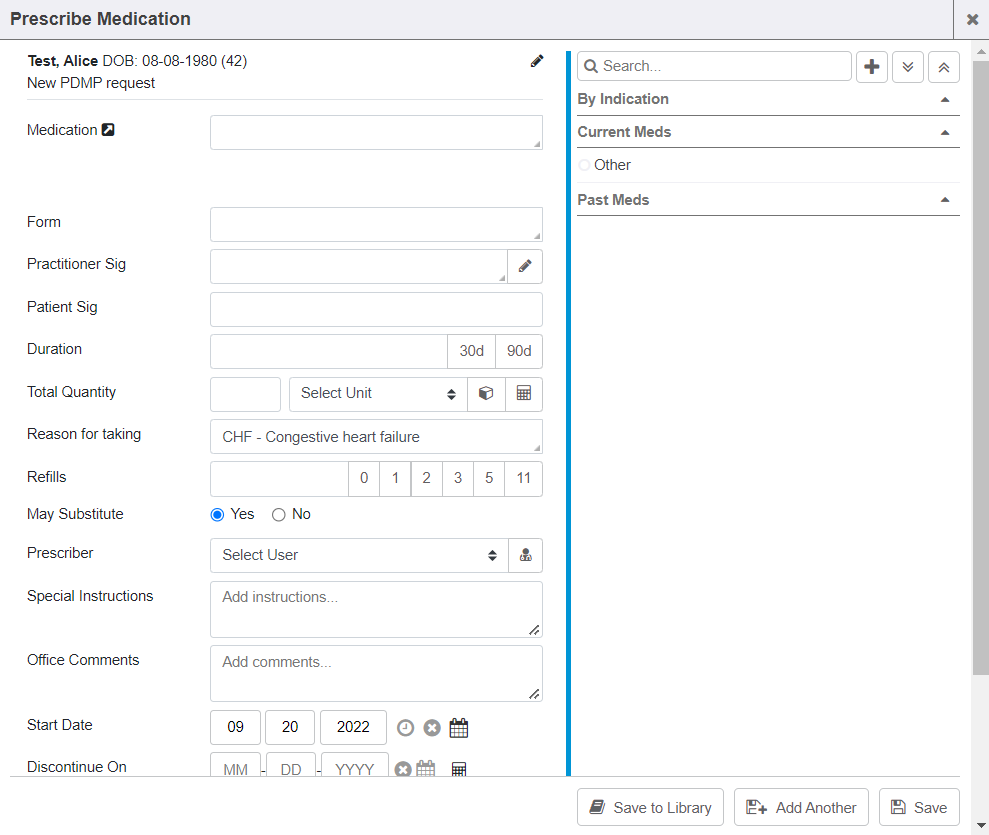Open the Prescriber Select User dropdown
Screen dimensions: 989x835
click(x=359, y=556)
